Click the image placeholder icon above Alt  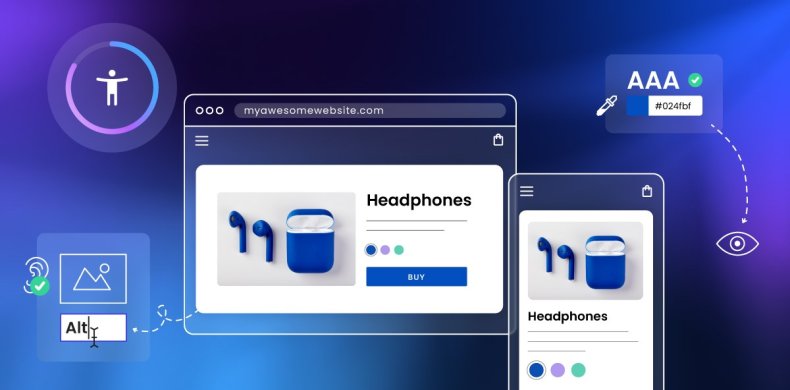coord(93,279)
